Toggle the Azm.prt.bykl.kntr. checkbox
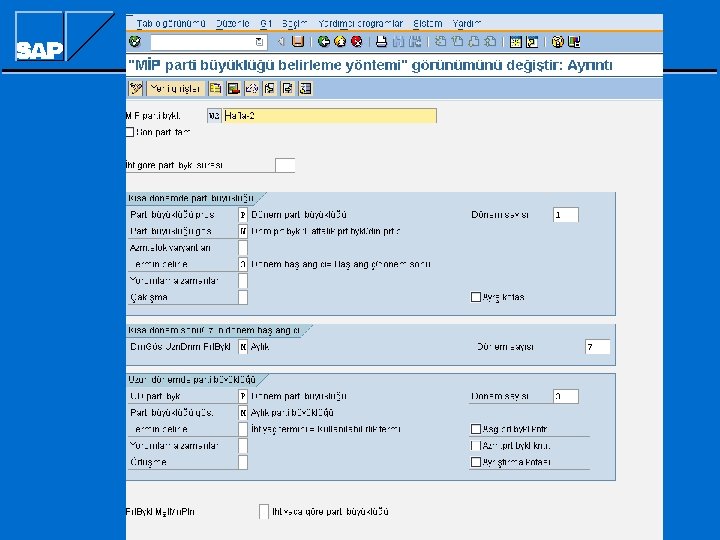This screenshot has width=720, height=540. (476, 445)
